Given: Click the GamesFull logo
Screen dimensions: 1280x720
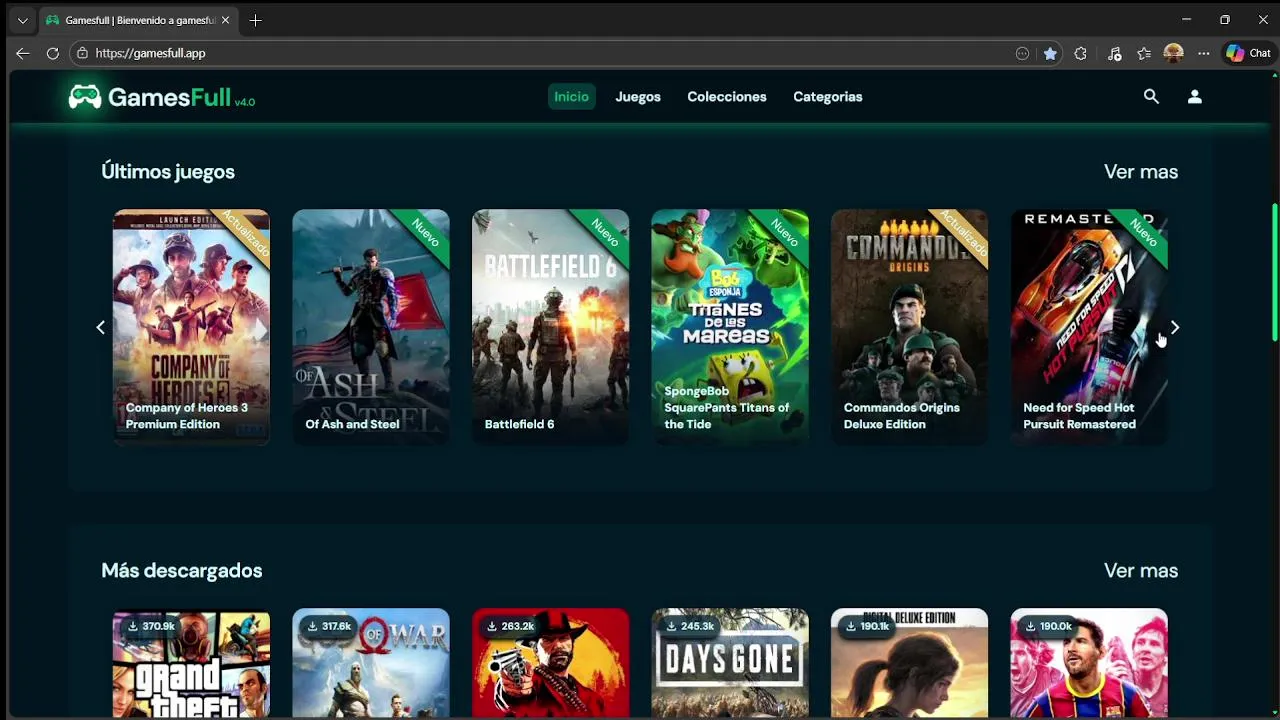Looking at the screenshot, I should [161, 97].
